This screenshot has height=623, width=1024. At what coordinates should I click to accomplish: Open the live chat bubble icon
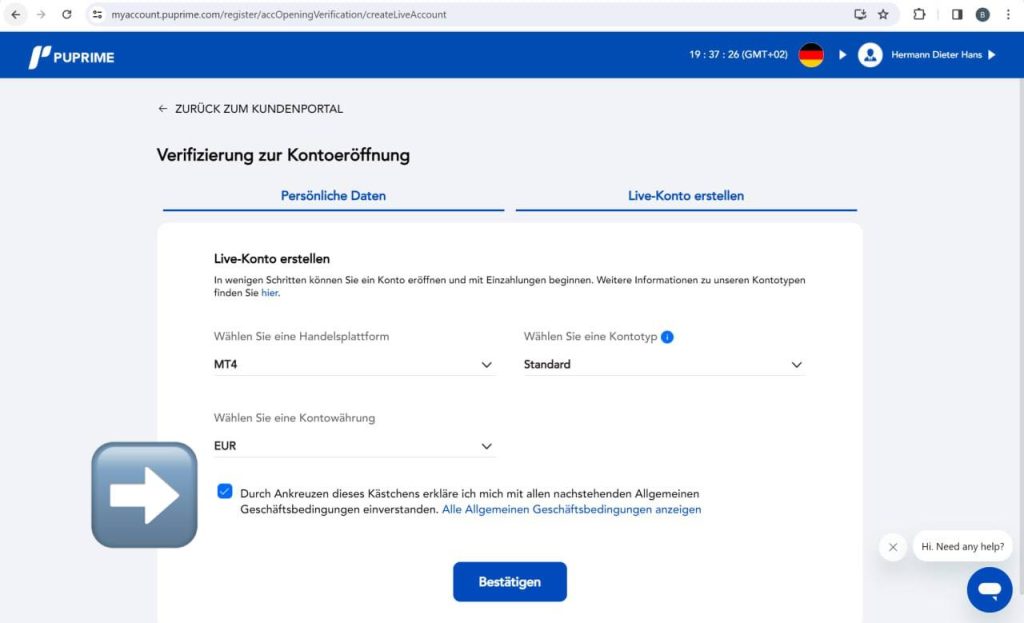click(x=989, y=589)
